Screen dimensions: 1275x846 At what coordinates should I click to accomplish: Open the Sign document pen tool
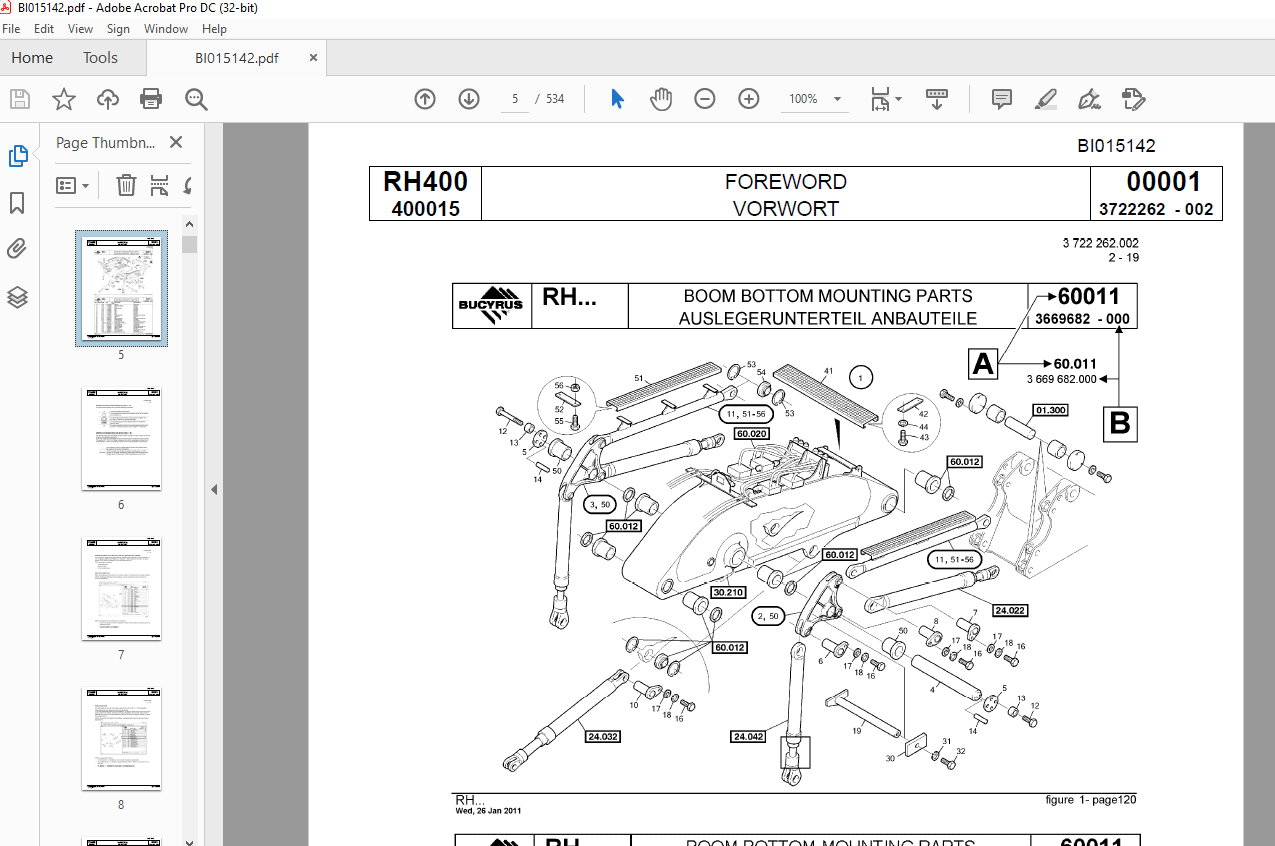[x=1089, y=99]
